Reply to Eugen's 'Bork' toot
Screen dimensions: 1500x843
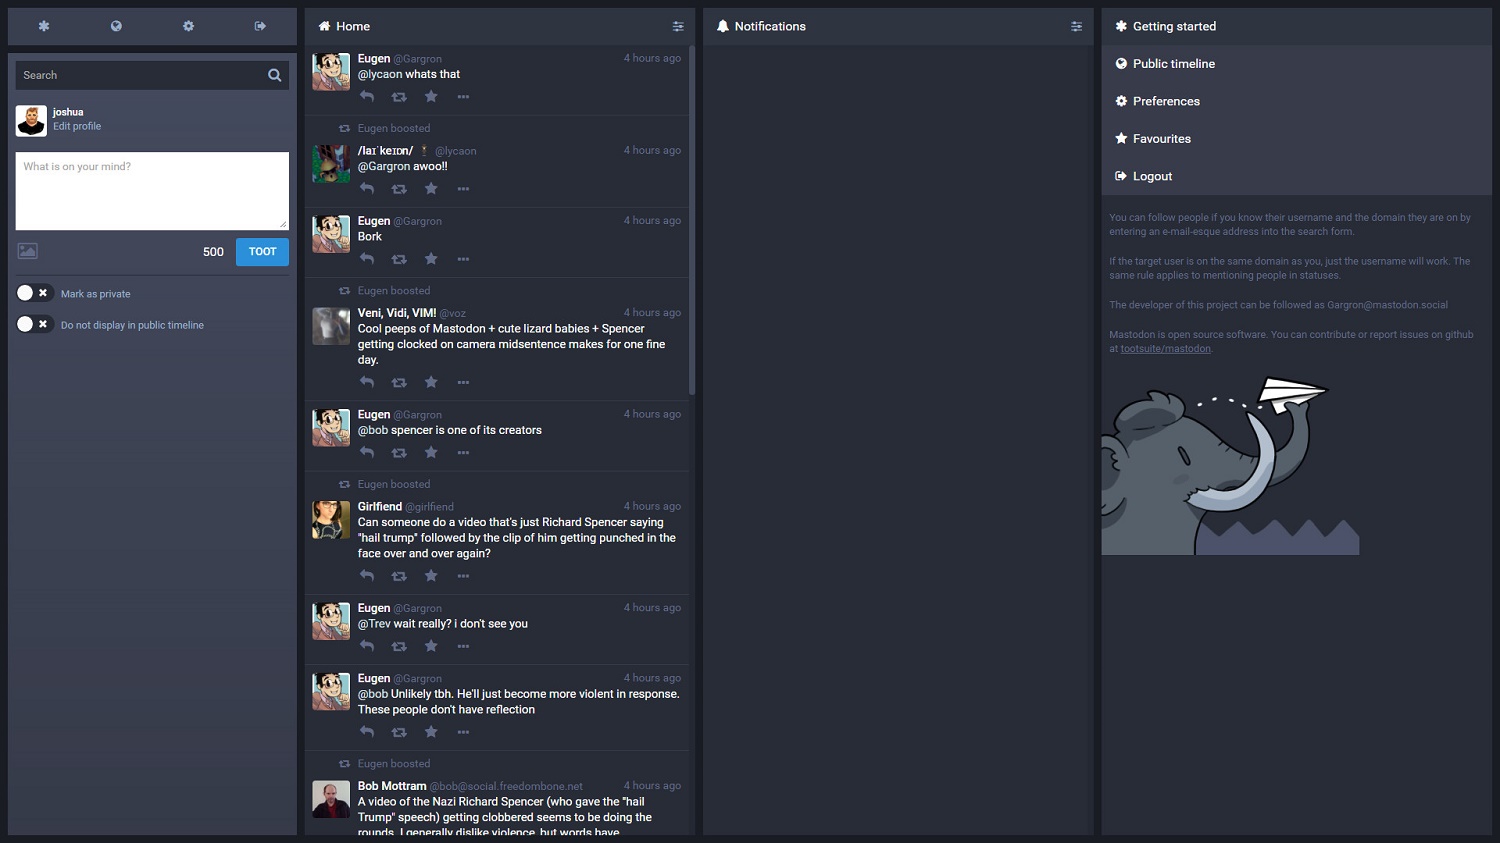pos(367,259)
